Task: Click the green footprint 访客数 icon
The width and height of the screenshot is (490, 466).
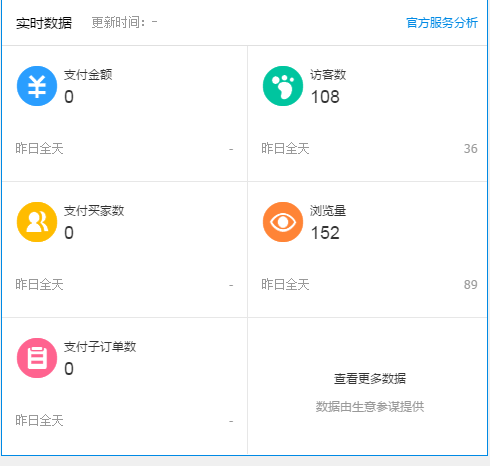Action: click(283, 86)
